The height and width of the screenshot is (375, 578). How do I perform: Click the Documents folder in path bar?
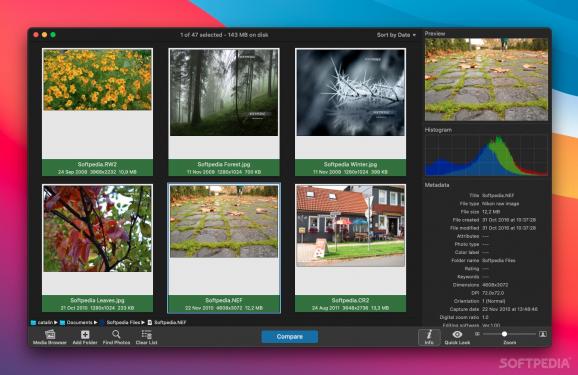point(76,322)
